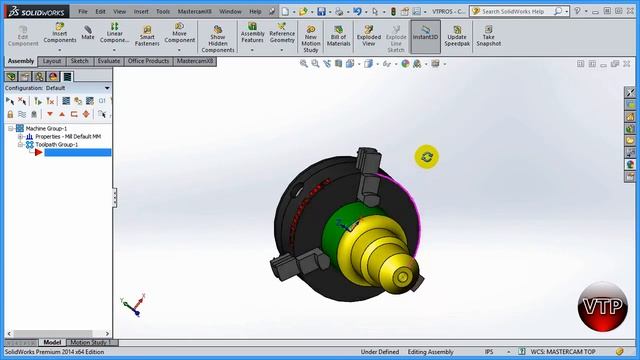Open the Insert menu
This screenshot has height=360, width=640.
pyautogui.click(x=141, y=11)
